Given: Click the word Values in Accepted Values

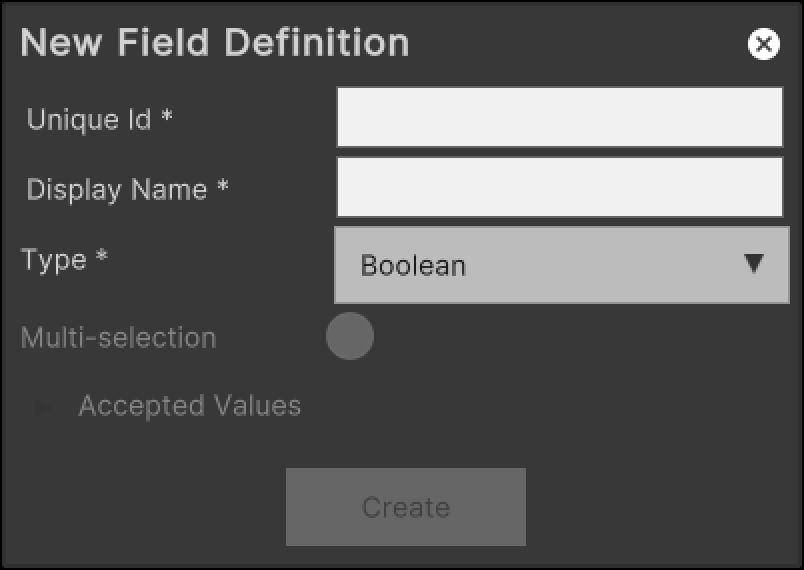Looking at the screenshot, I should [258, 406].
